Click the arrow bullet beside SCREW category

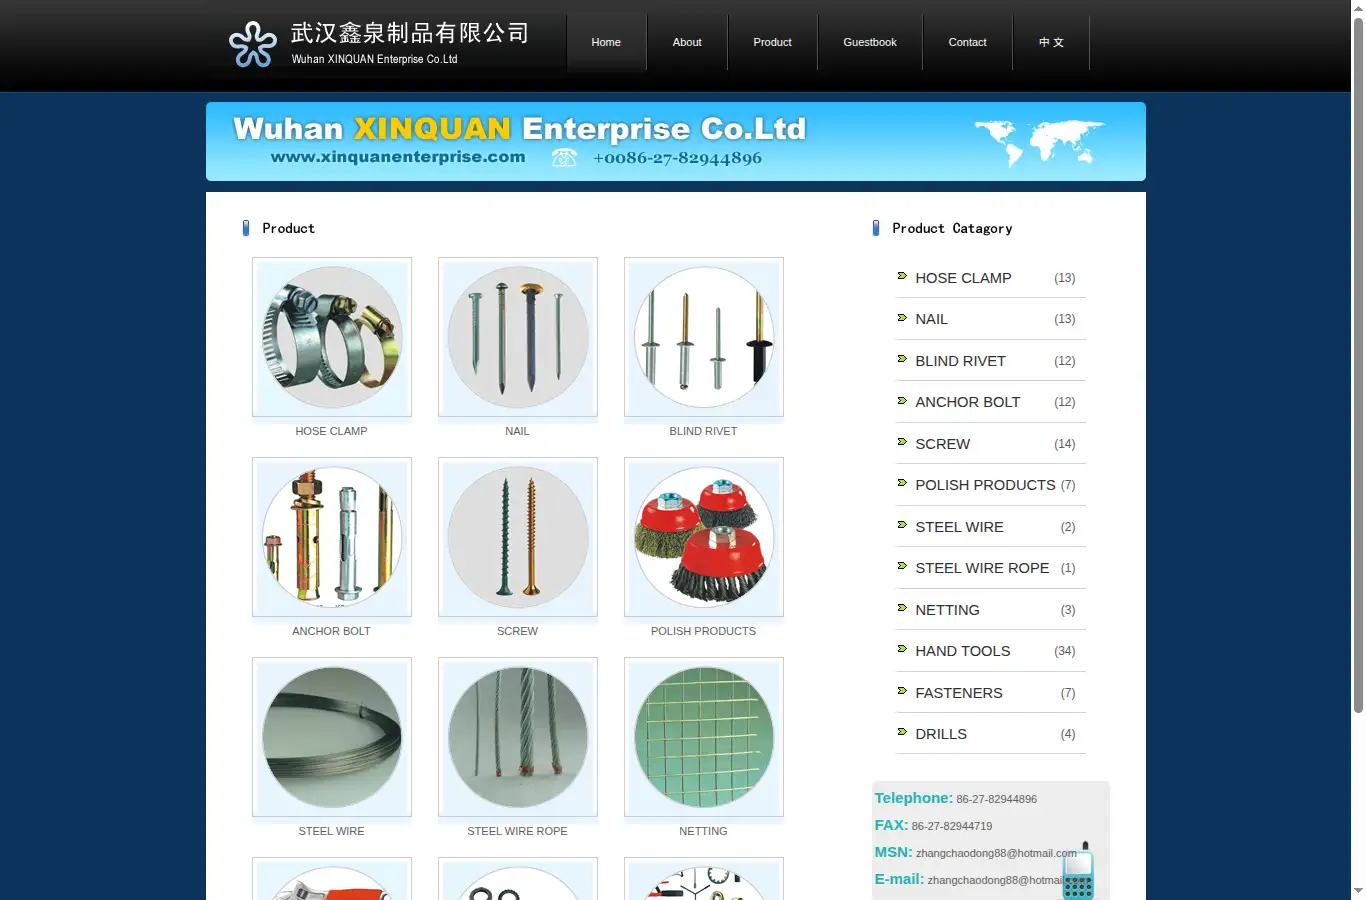[x=902, y=442]
